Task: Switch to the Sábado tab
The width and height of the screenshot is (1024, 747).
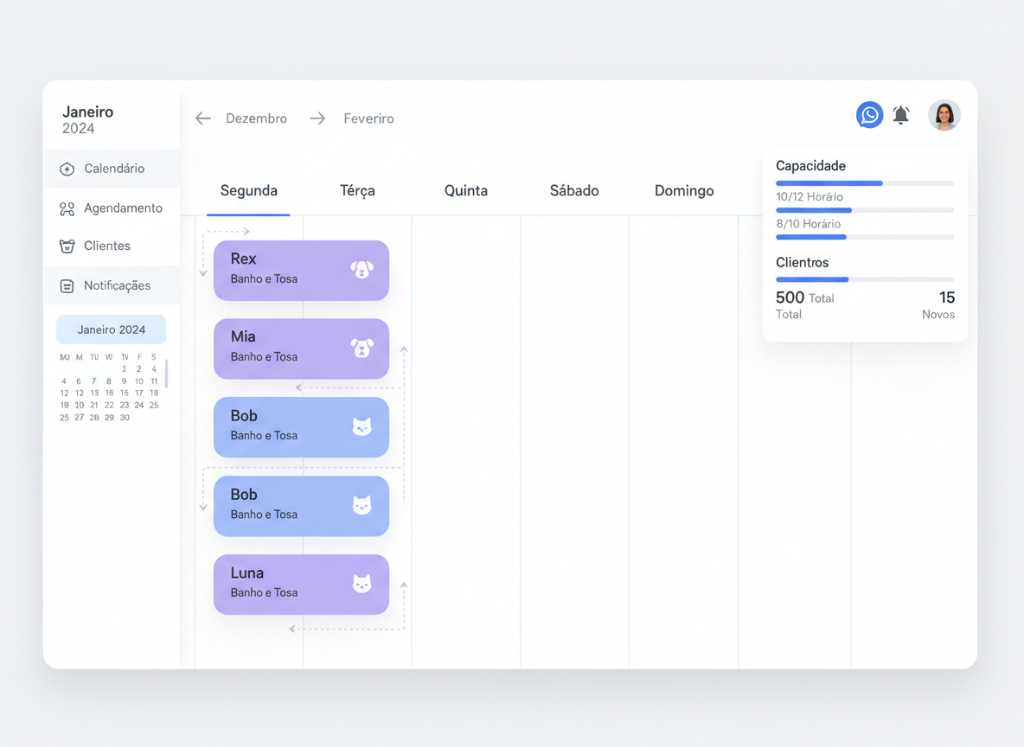Action: (x=574, y=191)
